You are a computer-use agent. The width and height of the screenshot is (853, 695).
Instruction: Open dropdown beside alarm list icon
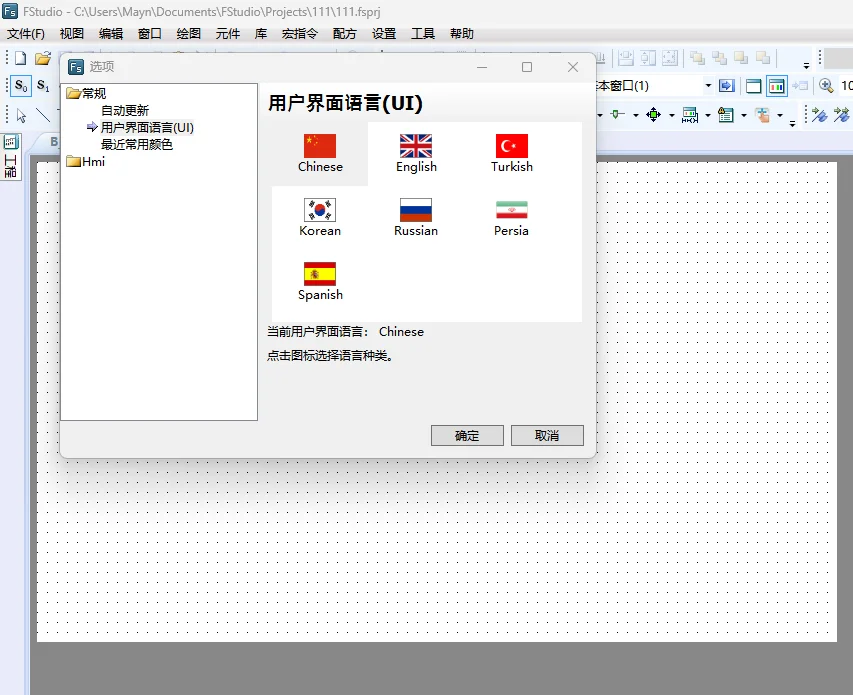coord(744,115)
